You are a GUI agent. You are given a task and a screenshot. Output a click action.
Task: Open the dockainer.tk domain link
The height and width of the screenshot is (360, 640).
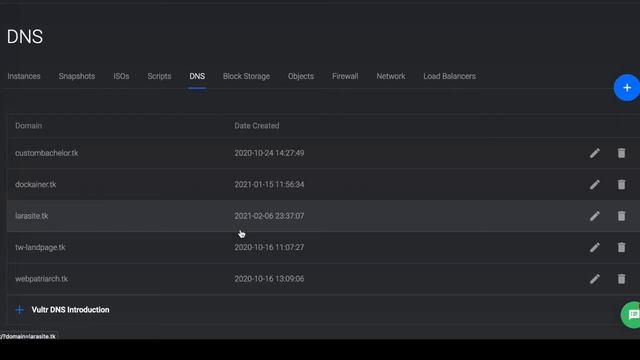click(36, 184)
